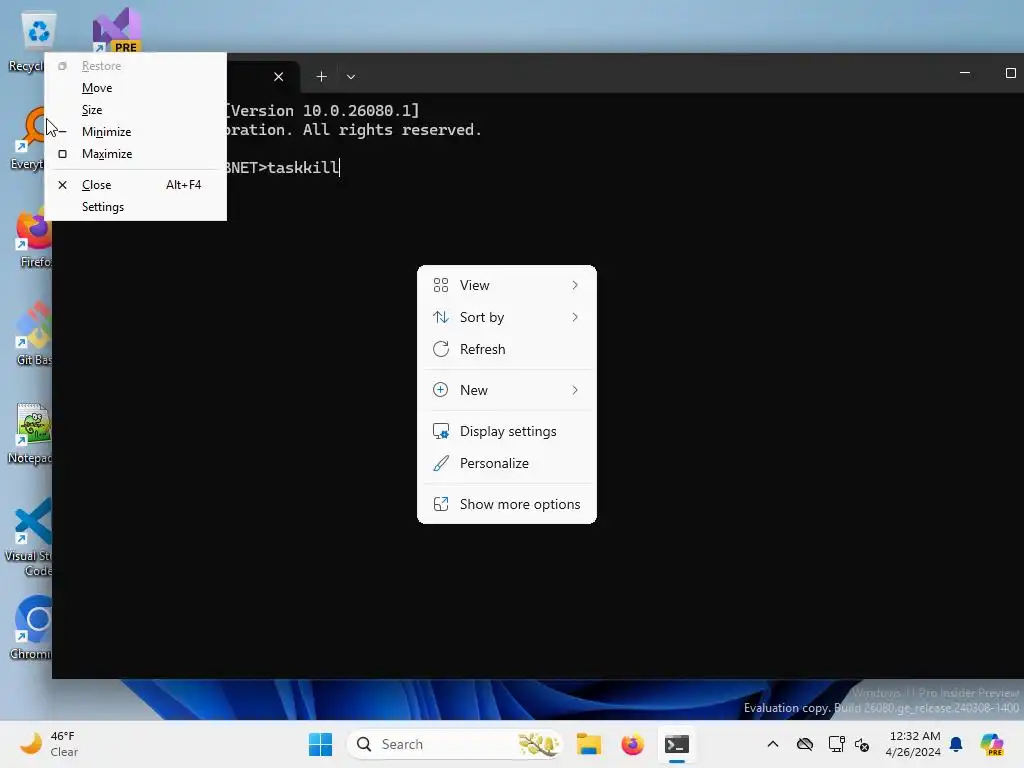Open Settings from the terminal window menu

(135, 207)
